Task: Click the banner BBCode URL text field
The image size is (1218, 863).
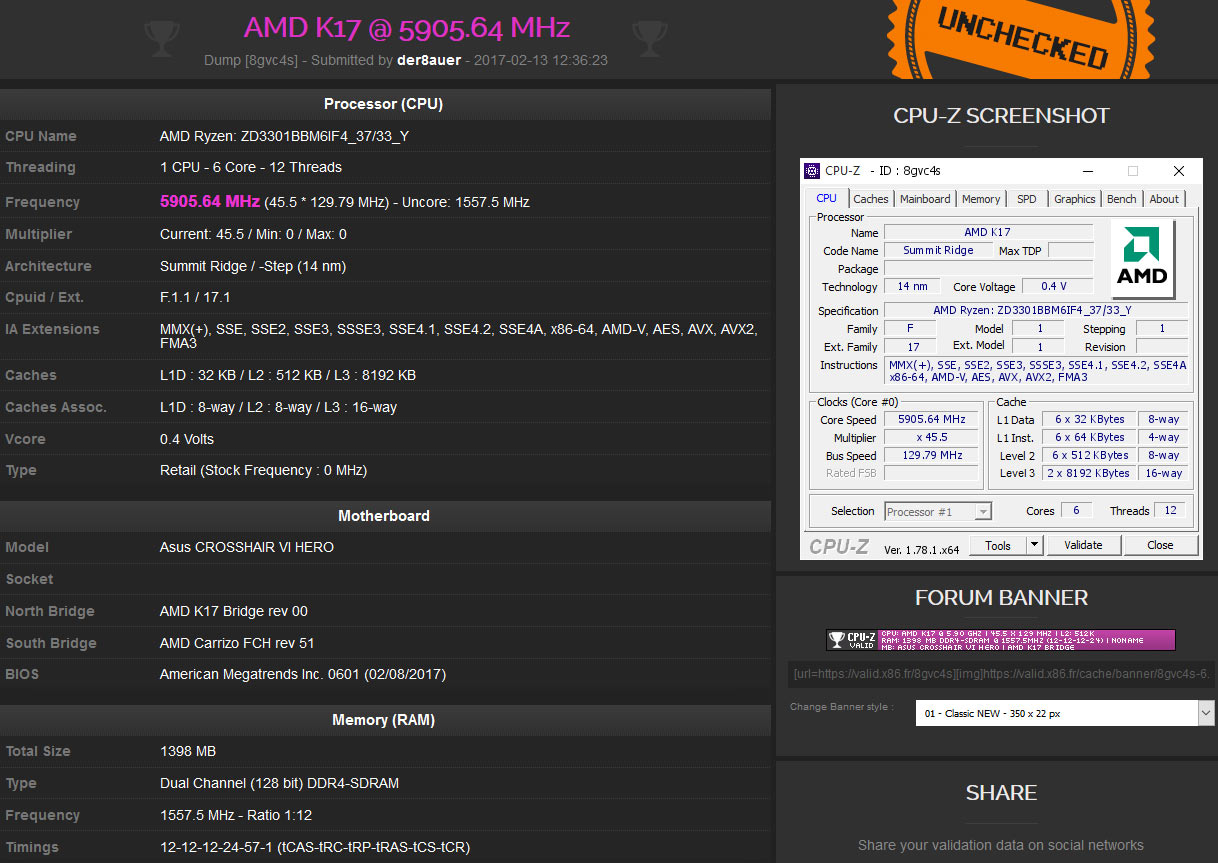Action: pyautogui.click(x=1000, y=675)
